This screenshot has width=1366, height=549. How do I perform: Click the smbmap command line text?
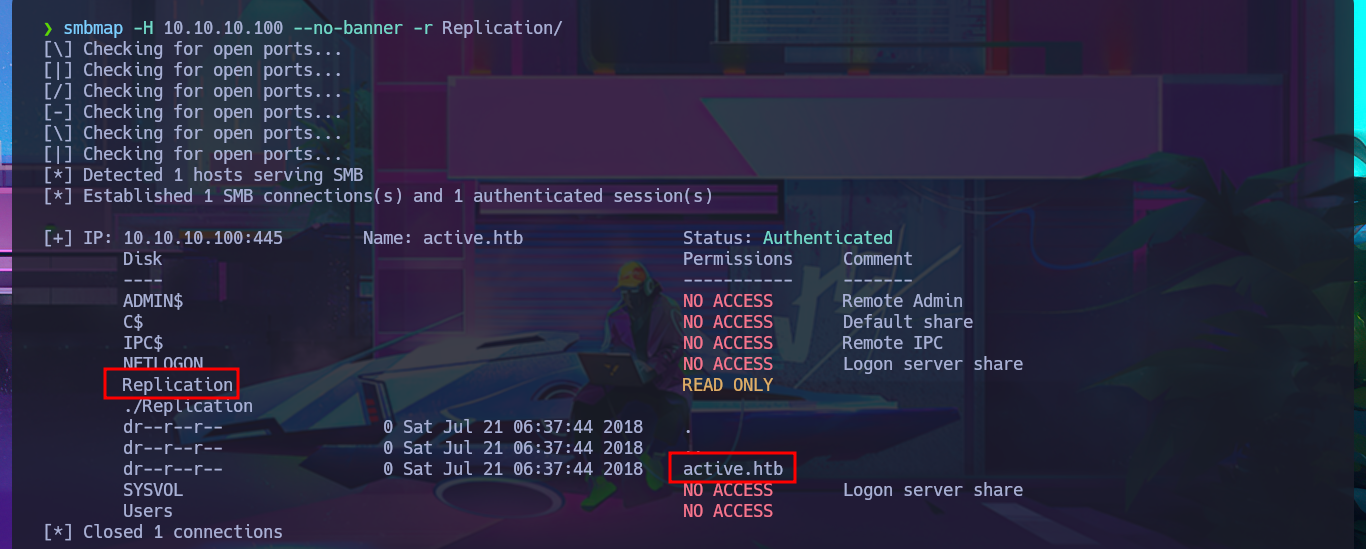tap(313, 28)
